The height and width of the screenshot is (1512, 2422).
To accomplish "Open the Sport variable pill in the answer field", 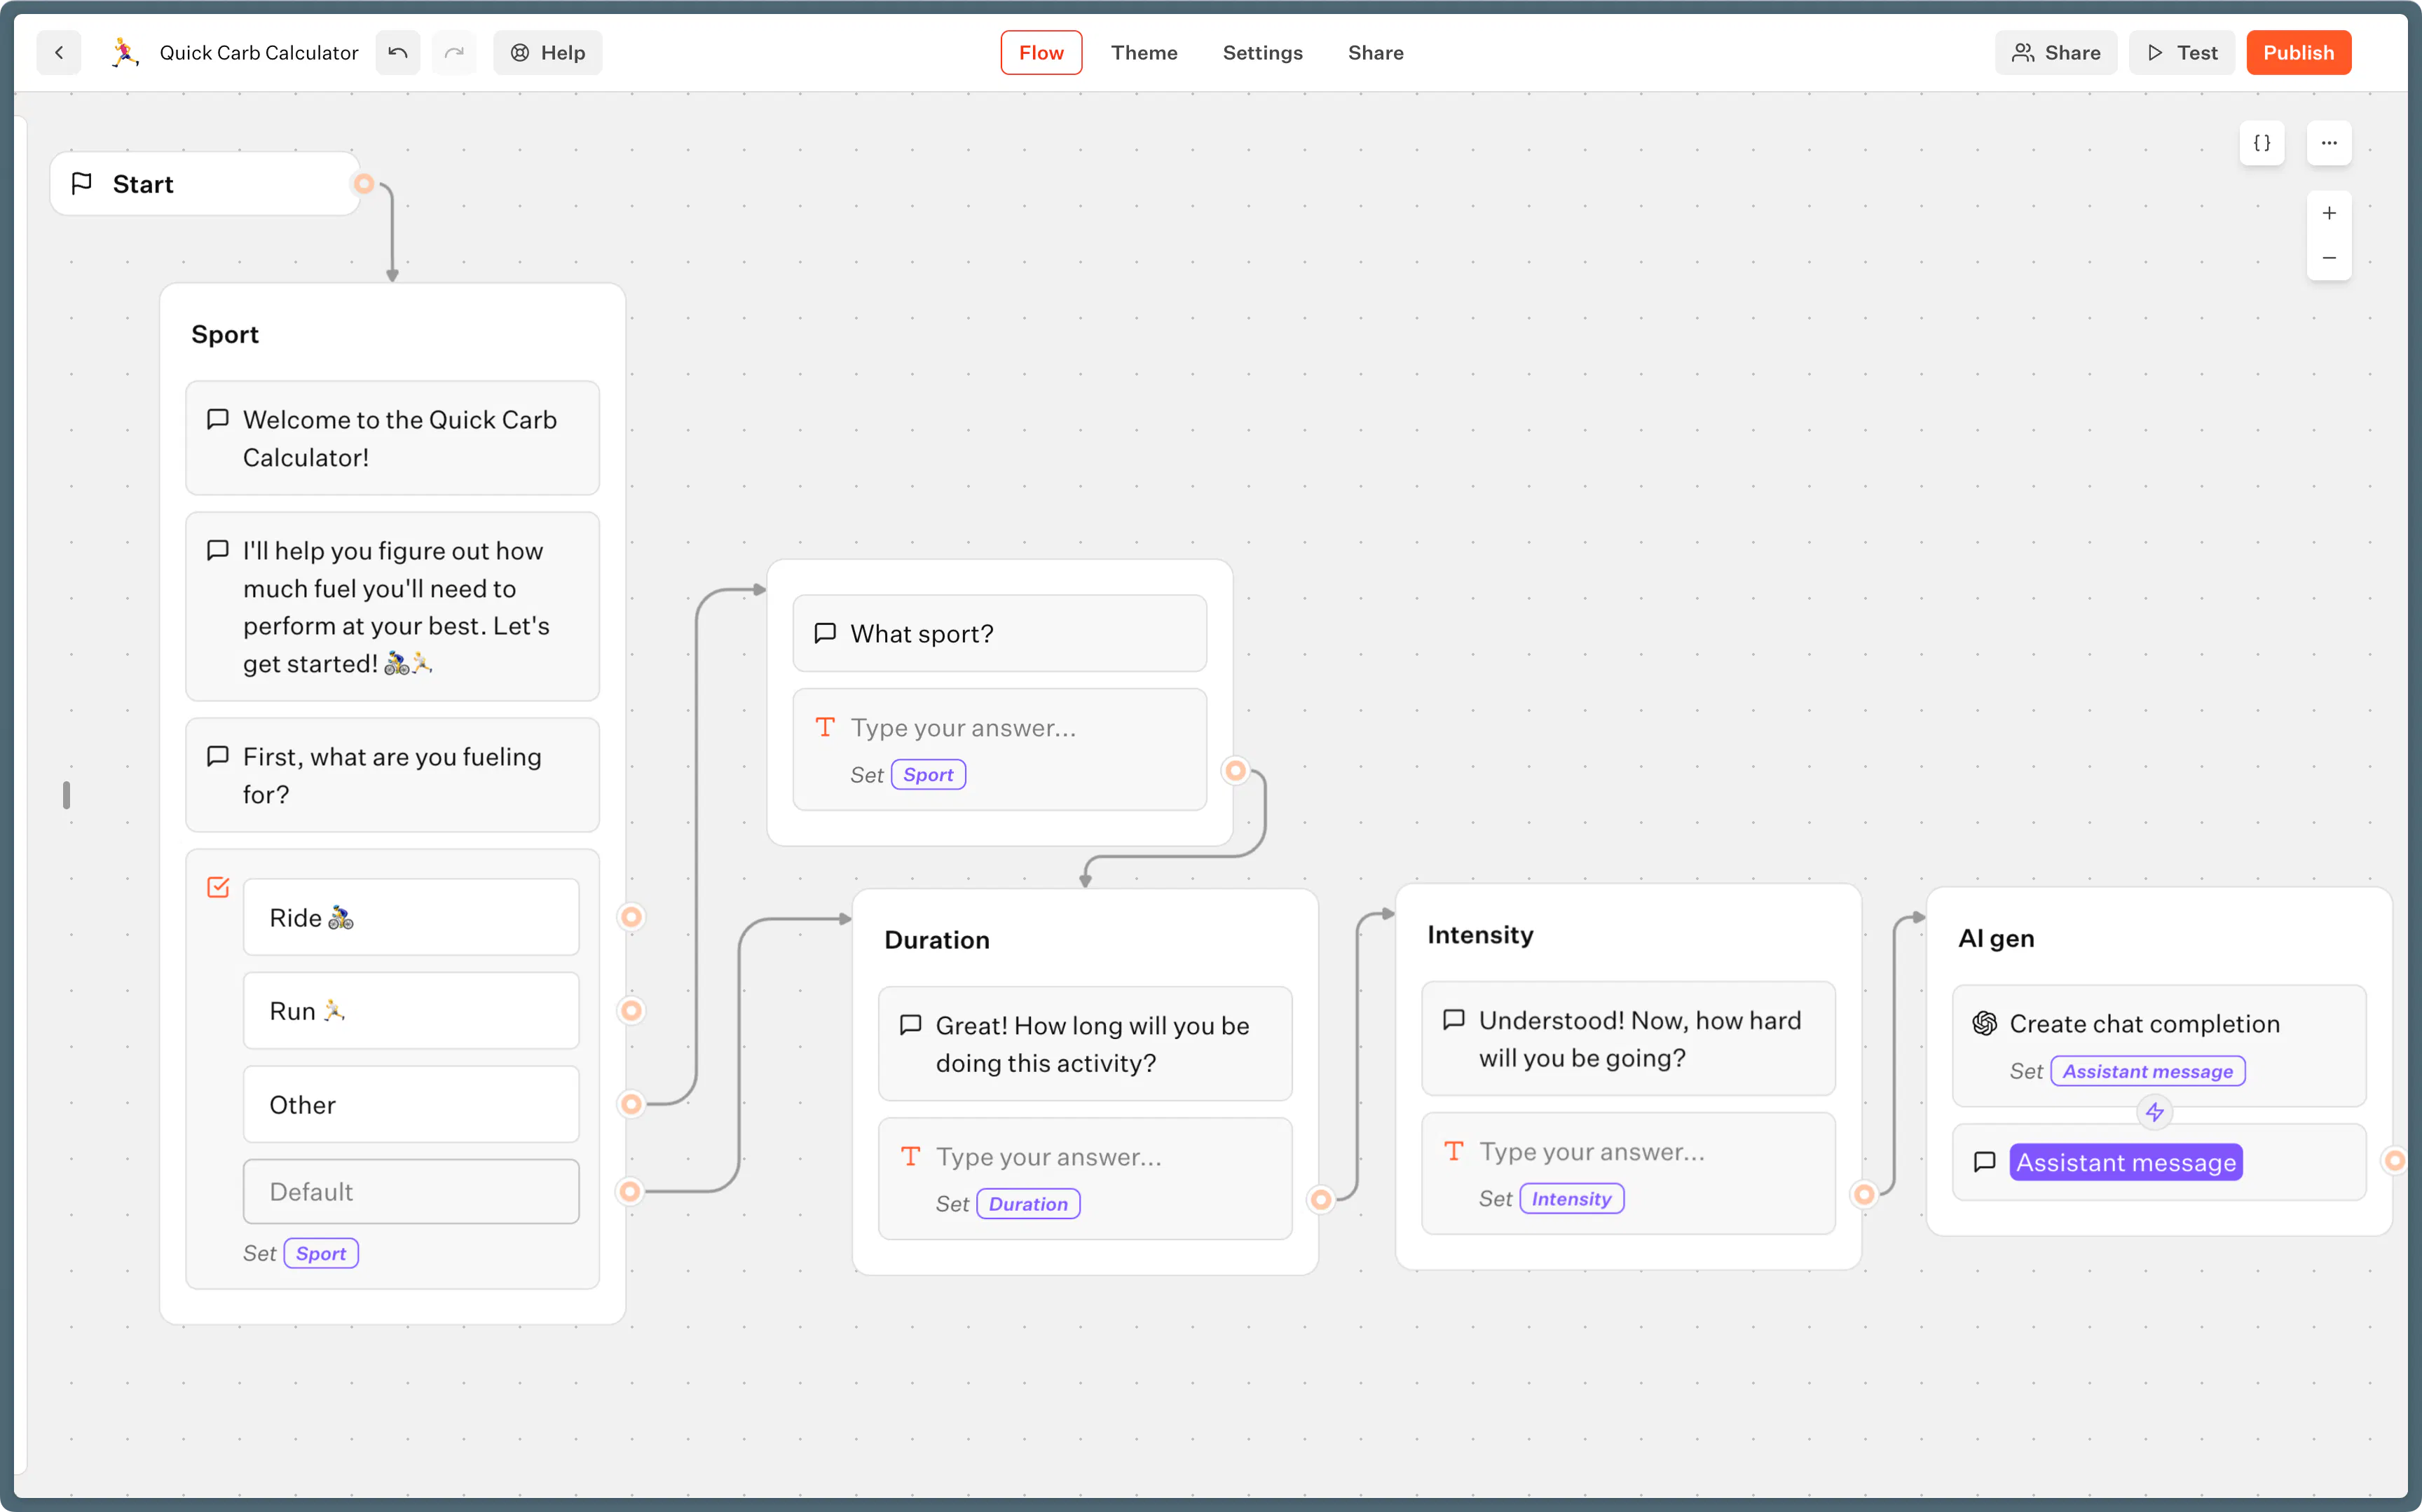I will tap(927, 773).
